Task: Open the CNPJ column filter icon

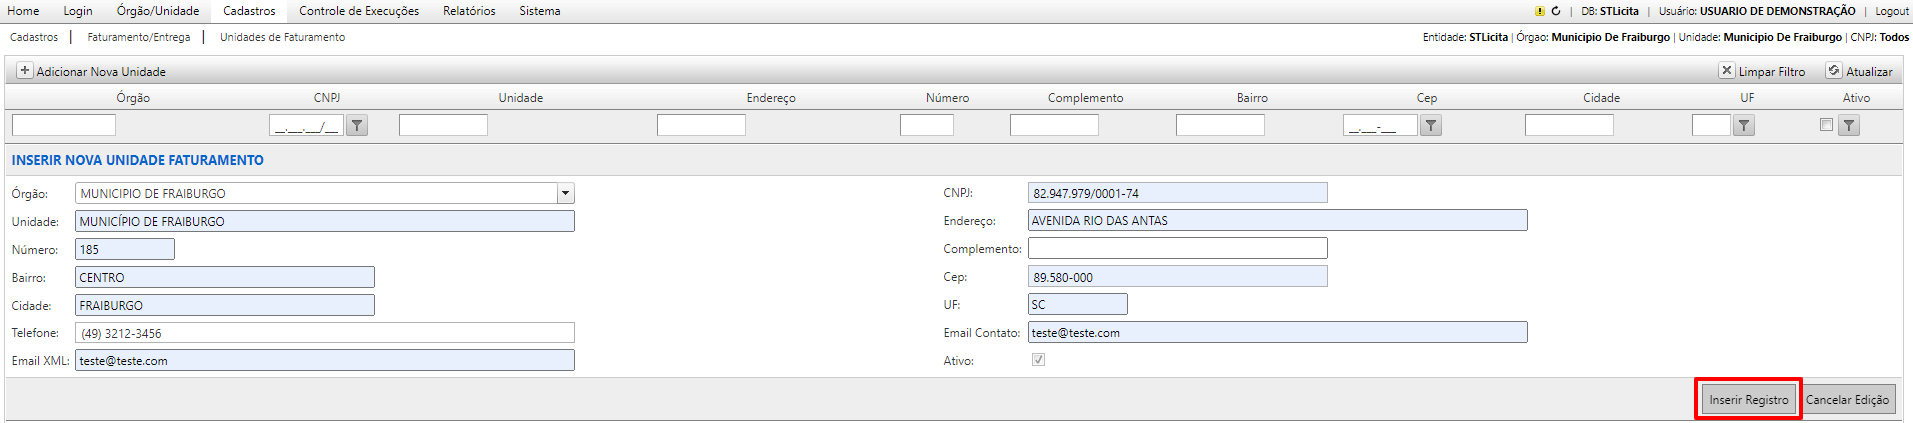Action: [357, 125]
